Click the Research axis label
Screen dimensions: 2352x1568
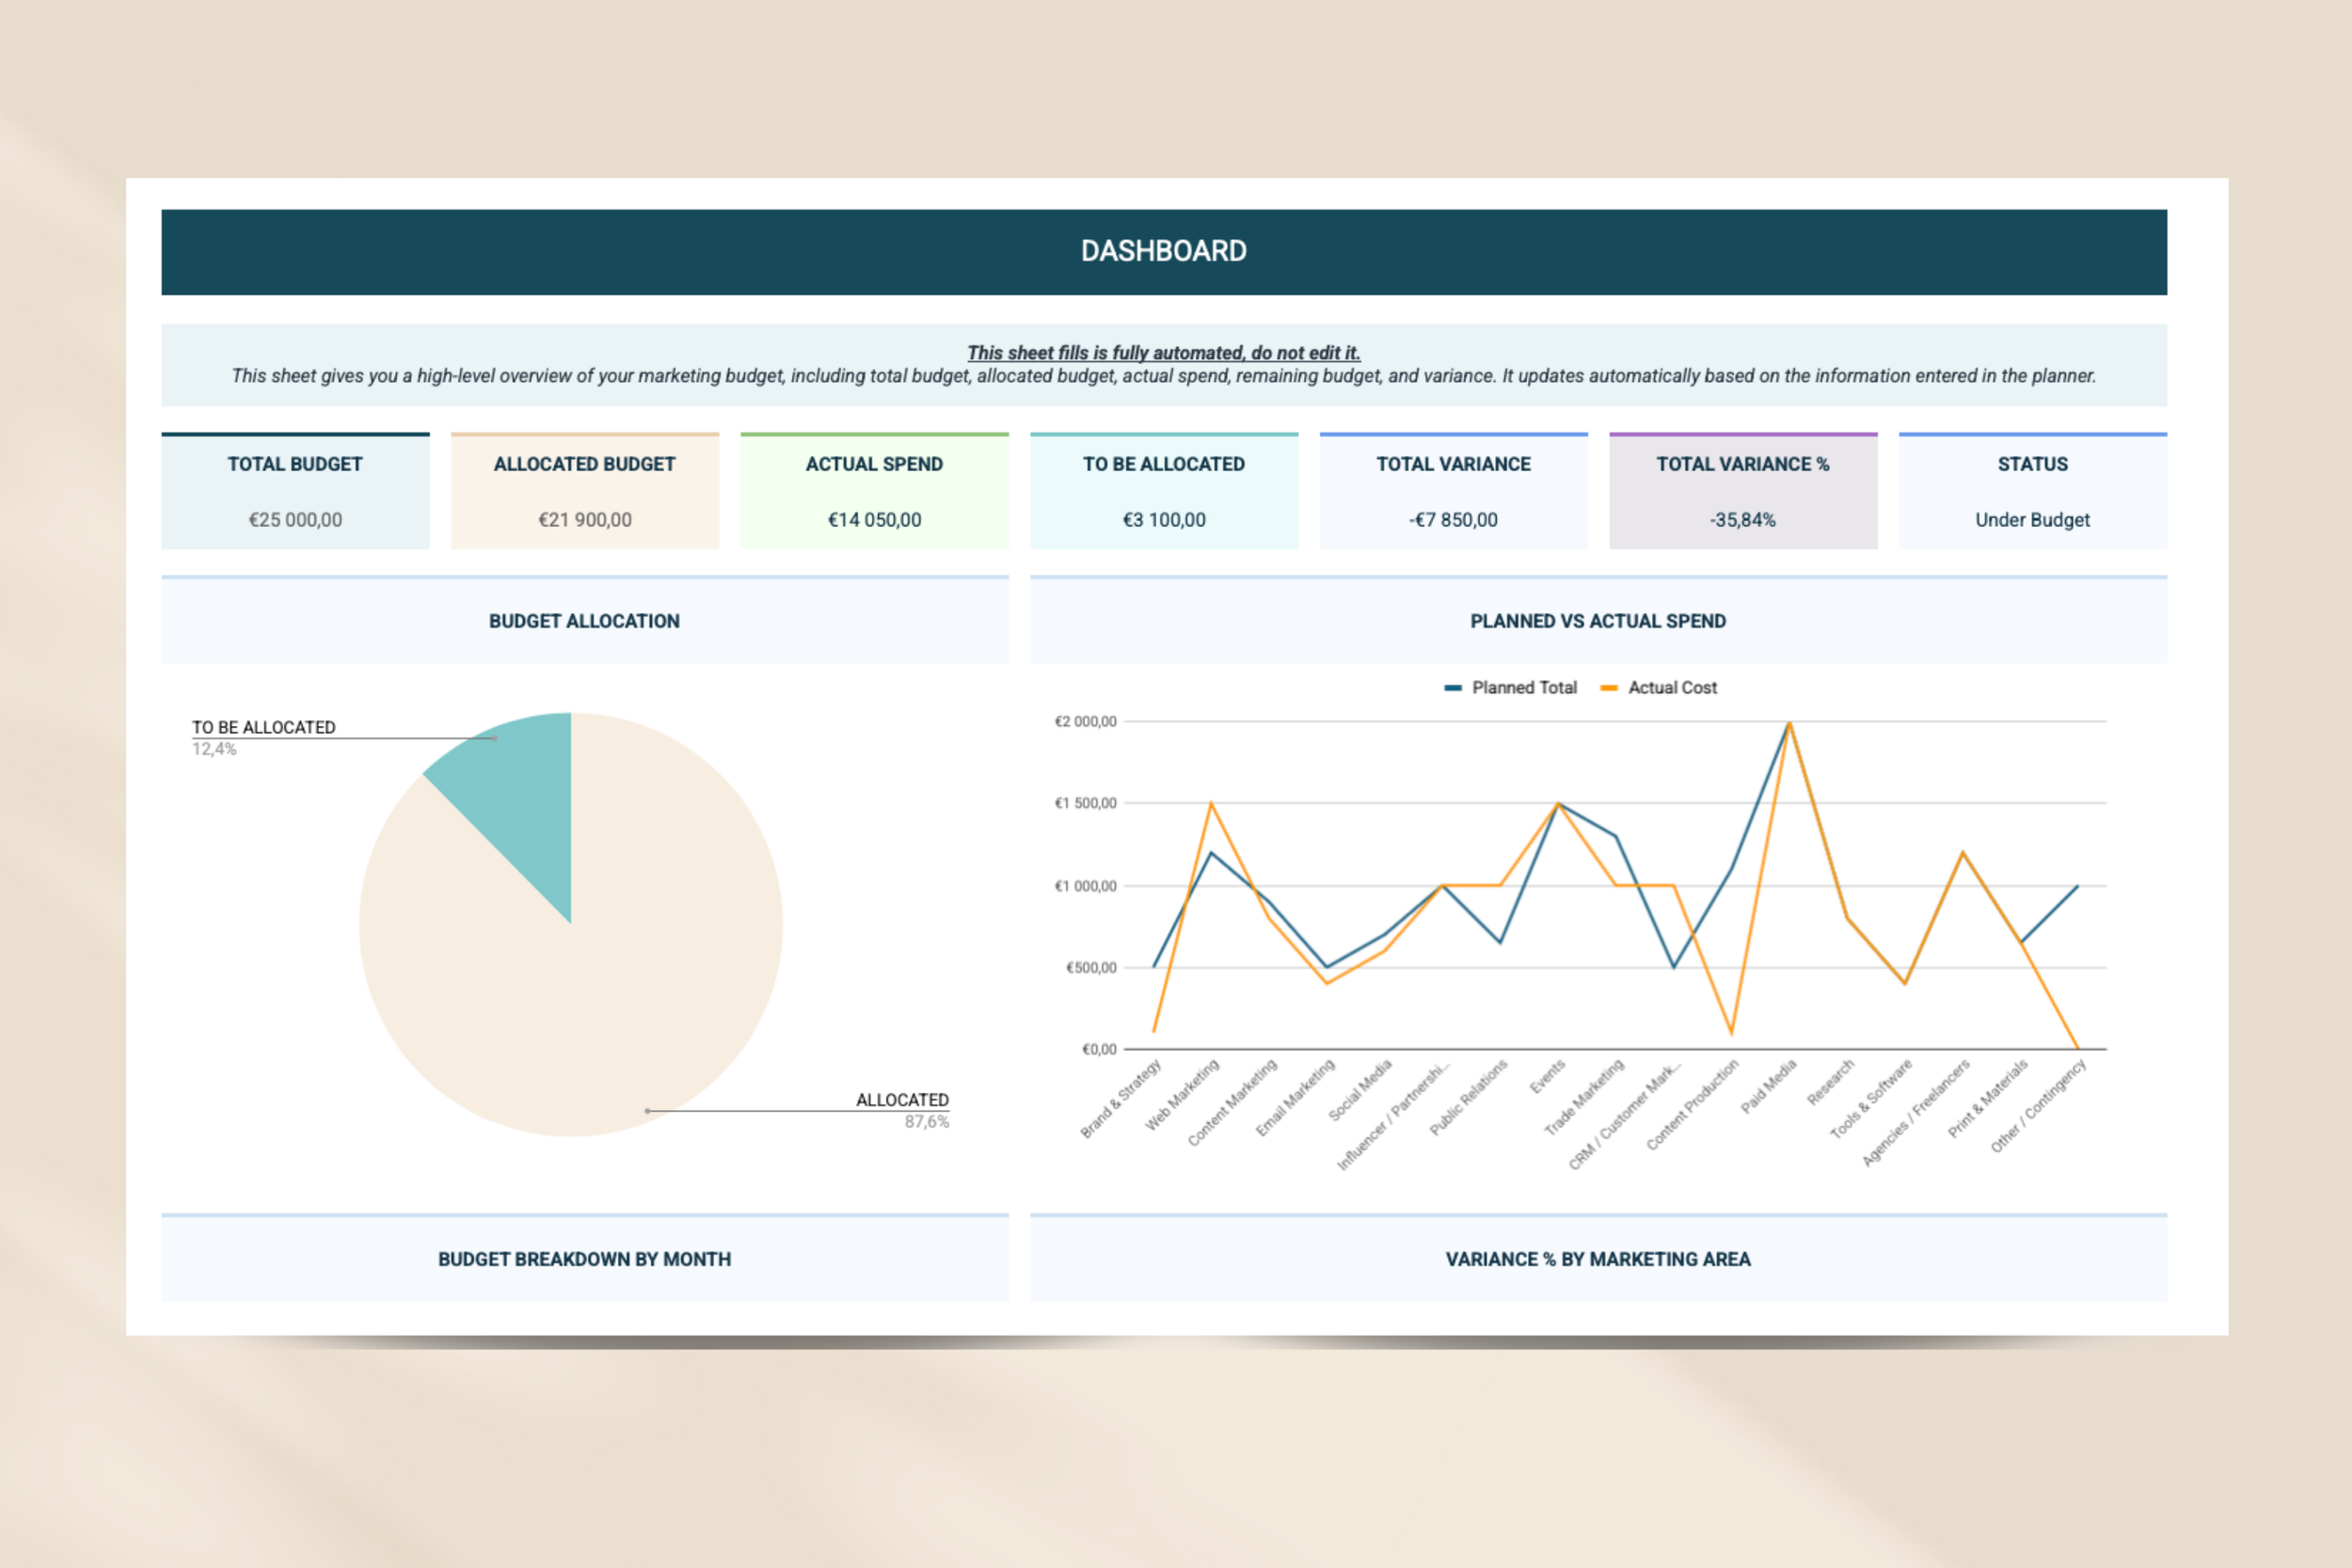tap(1830, 1082)
